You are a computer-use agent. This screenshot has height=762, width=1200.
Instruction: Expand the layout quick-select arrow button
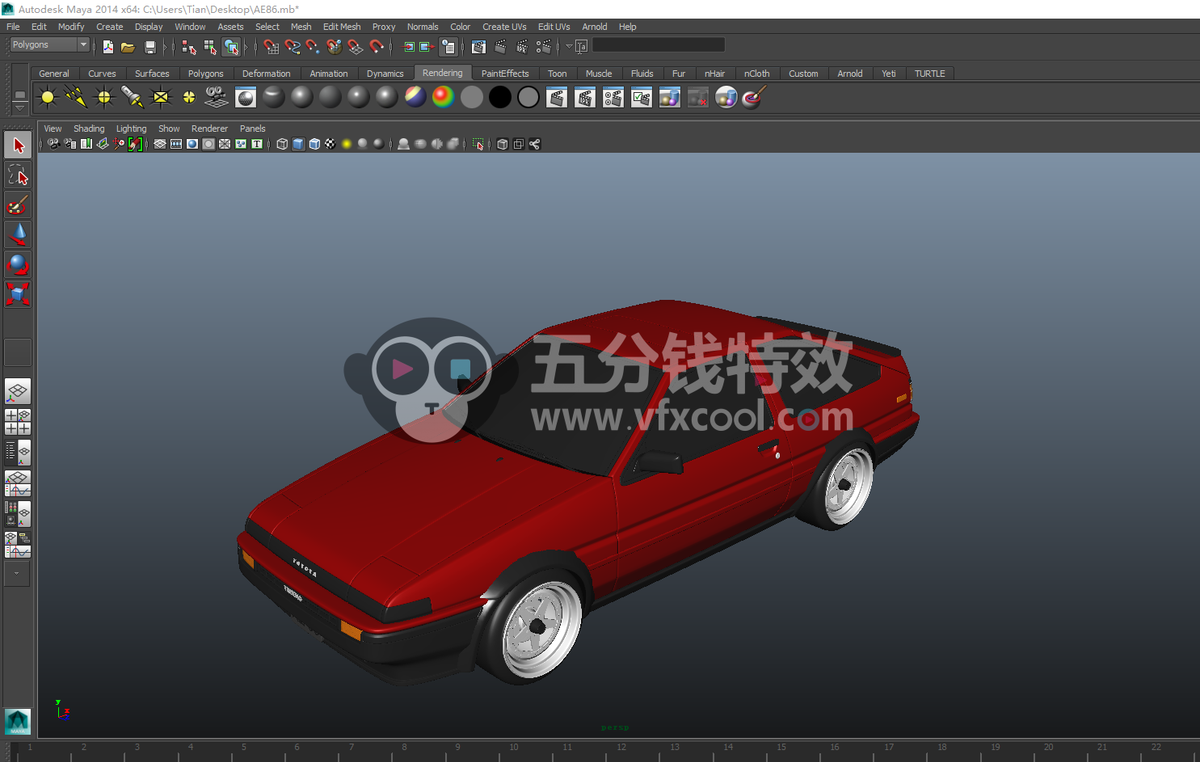18,574
